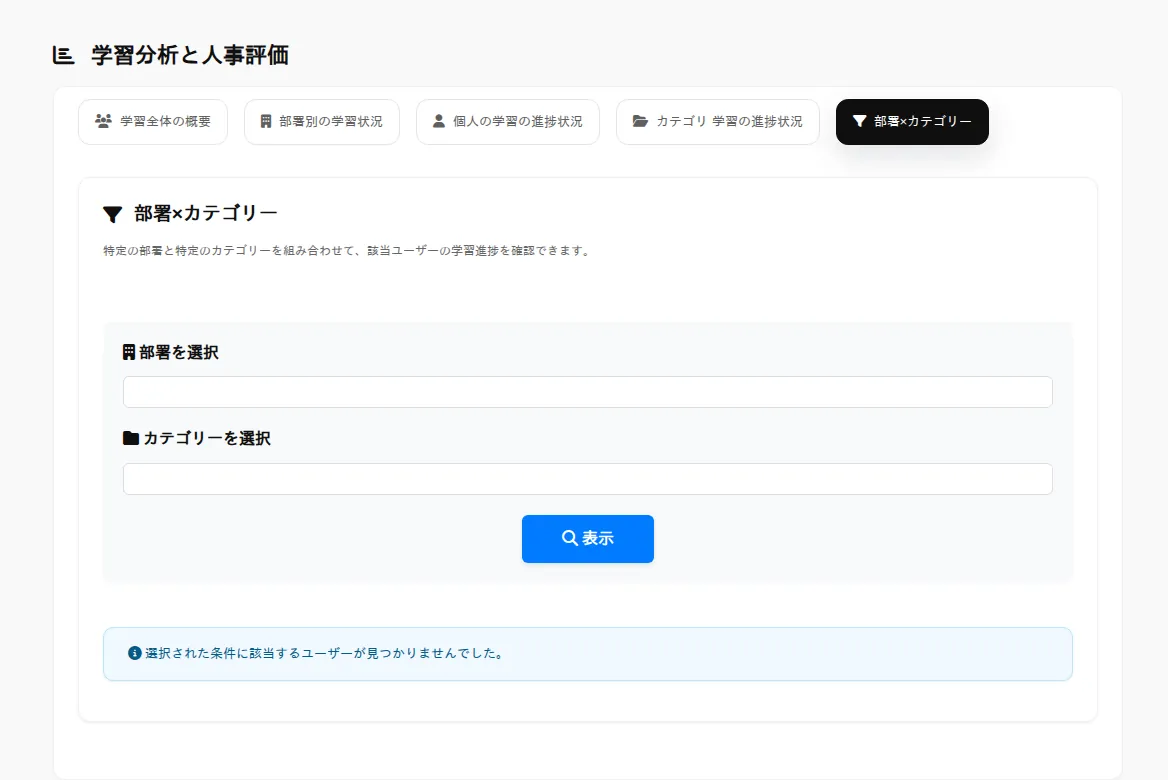Click the 部署×カテゴリー section heading text

coord(206,214)
